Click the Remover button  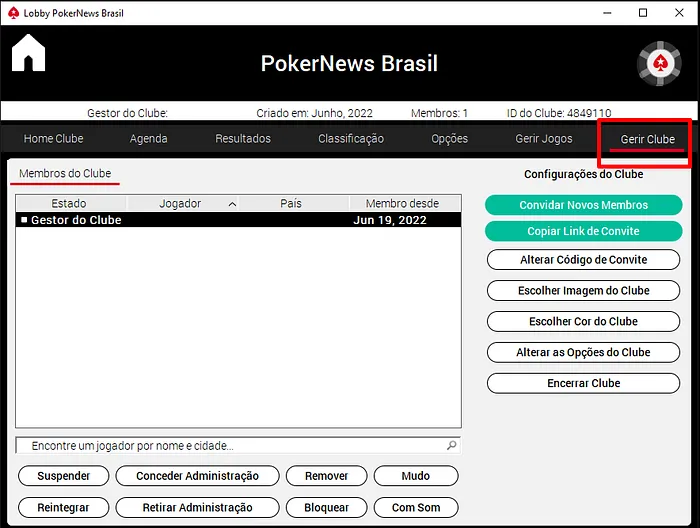326,476
